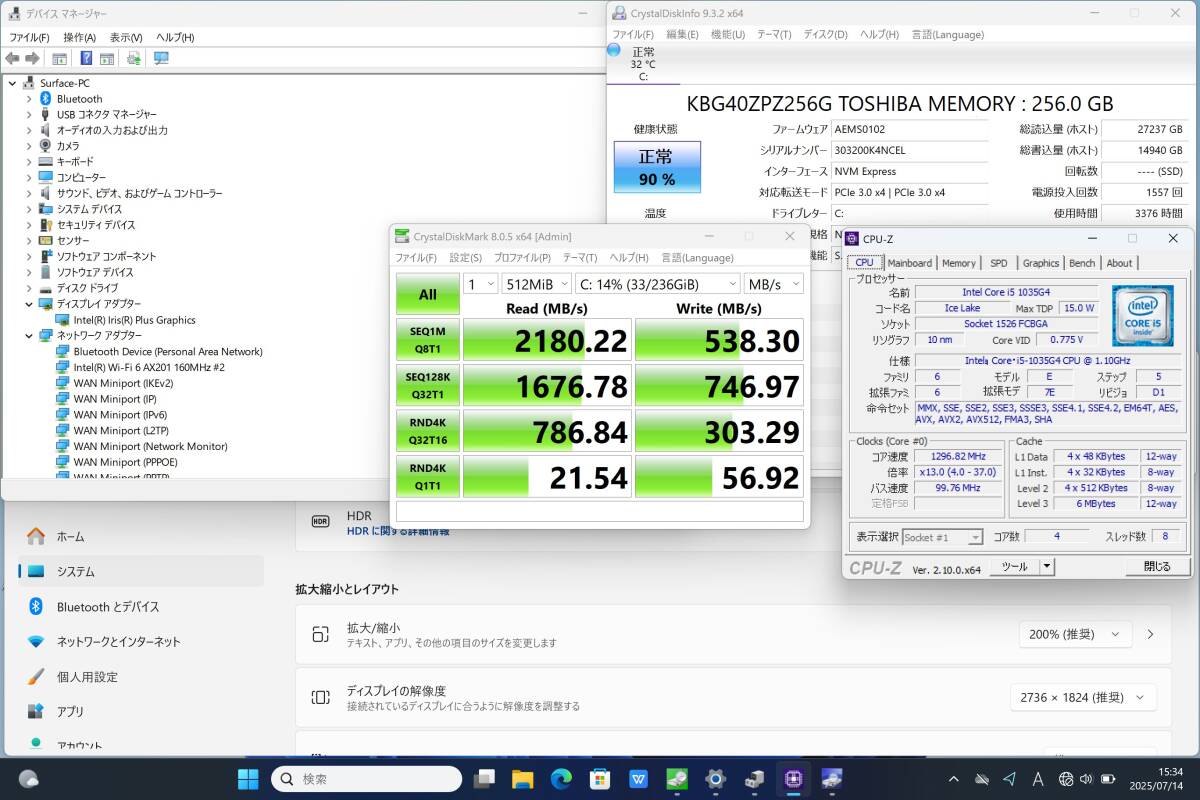Viewport: 1200px width, 800px height.
Task: Open 表示(V) menu in Device Manager
Action: pos(126,37)
